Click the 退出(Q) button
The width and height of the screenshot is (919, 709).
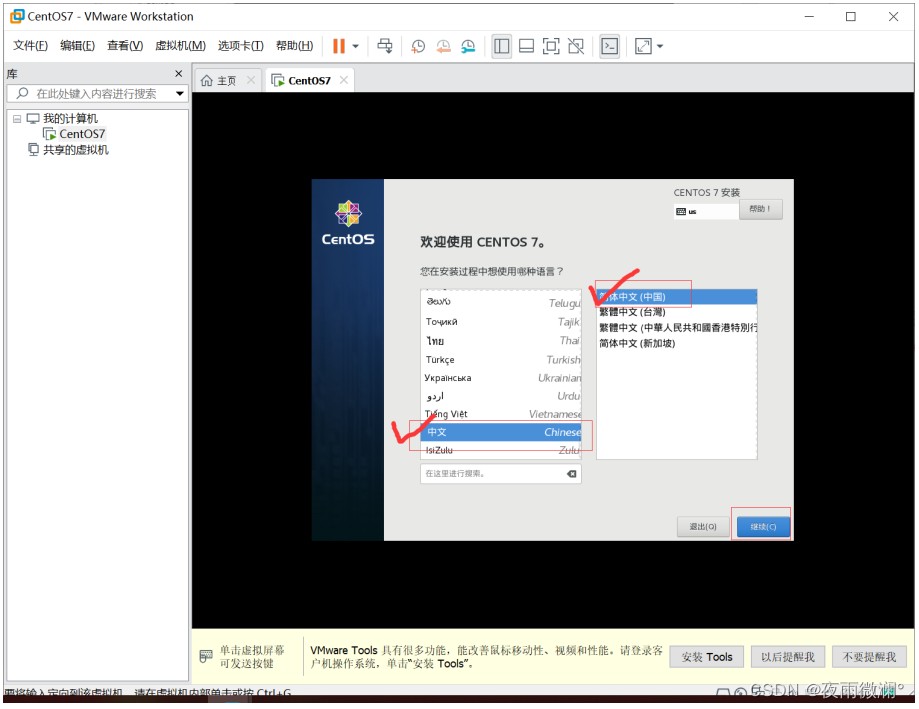(703, 527)
